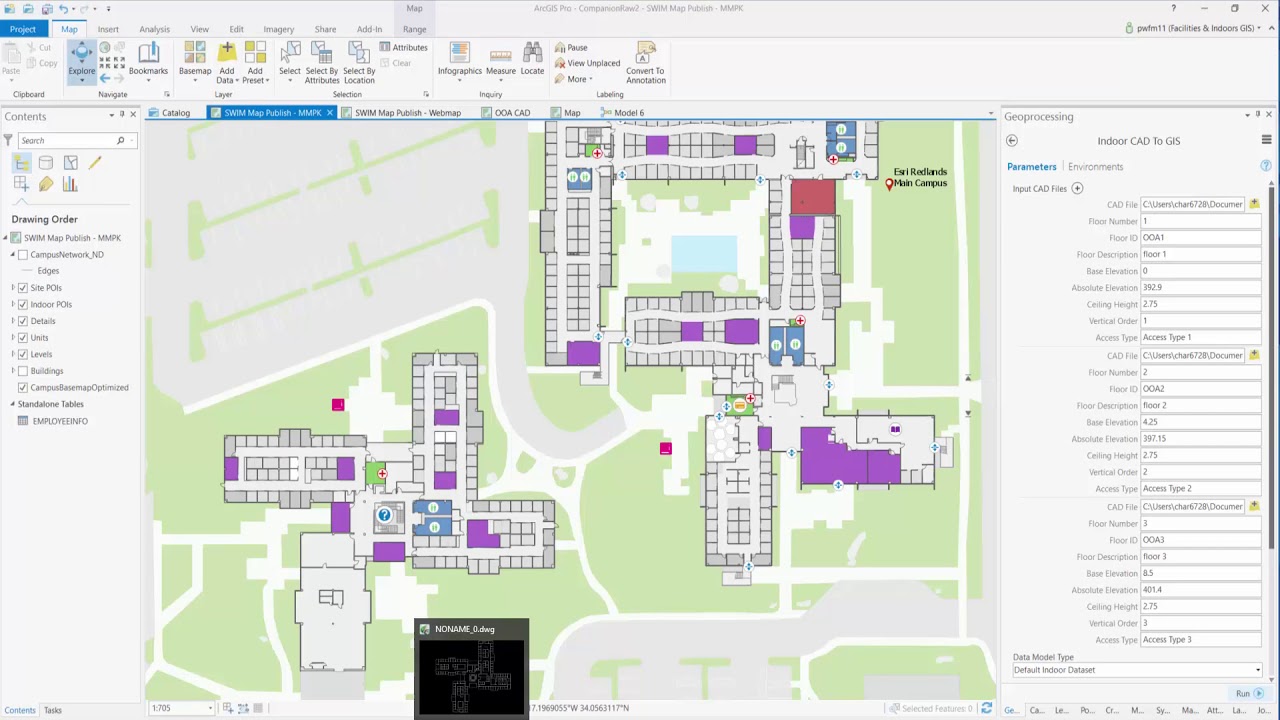This screenshot has width=1280, height=720.
Task: Add another Input CAD Files entry
Action: [1077, 189]
